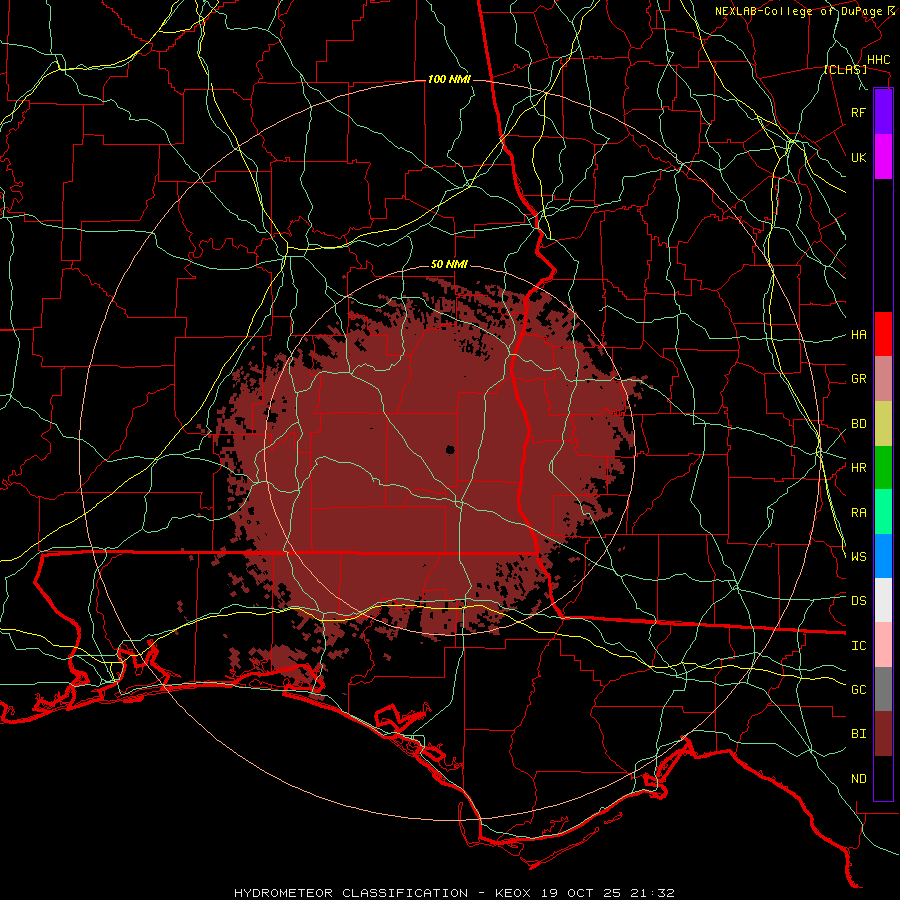Click the IC light pink legend block

point(883,645)
